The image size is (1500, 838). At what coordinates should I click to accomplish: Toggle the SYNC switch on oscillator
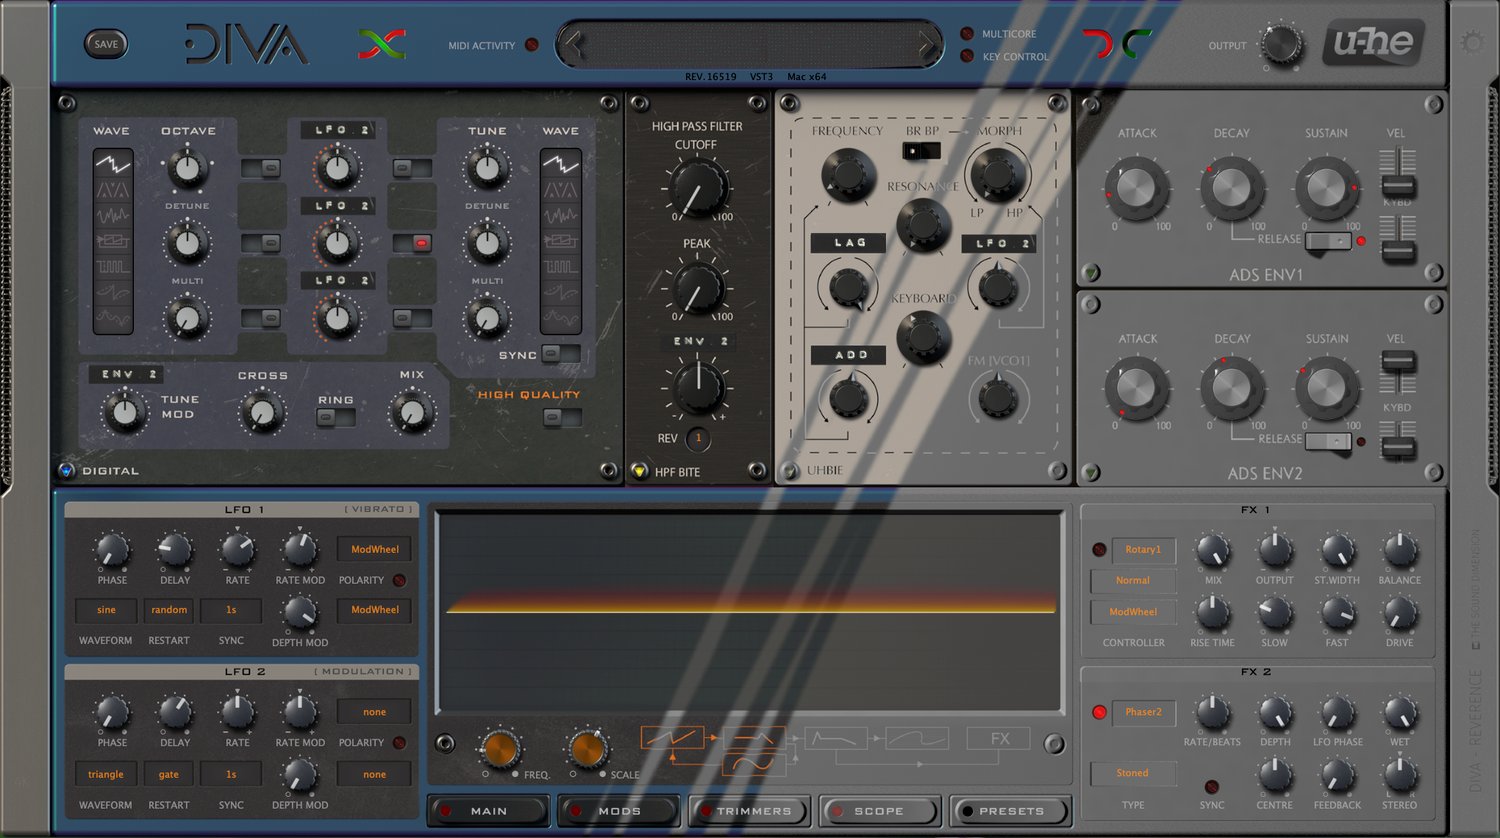[562, 354]
